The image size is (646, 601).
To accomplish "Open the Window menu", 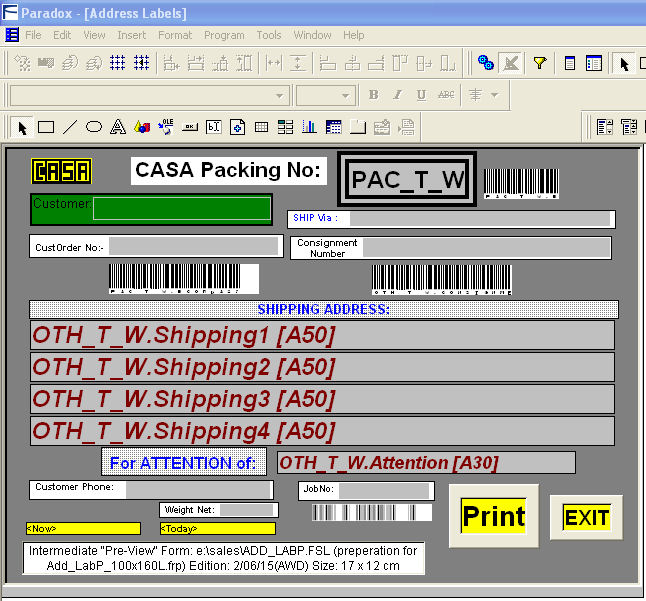I will pos(312,35).
